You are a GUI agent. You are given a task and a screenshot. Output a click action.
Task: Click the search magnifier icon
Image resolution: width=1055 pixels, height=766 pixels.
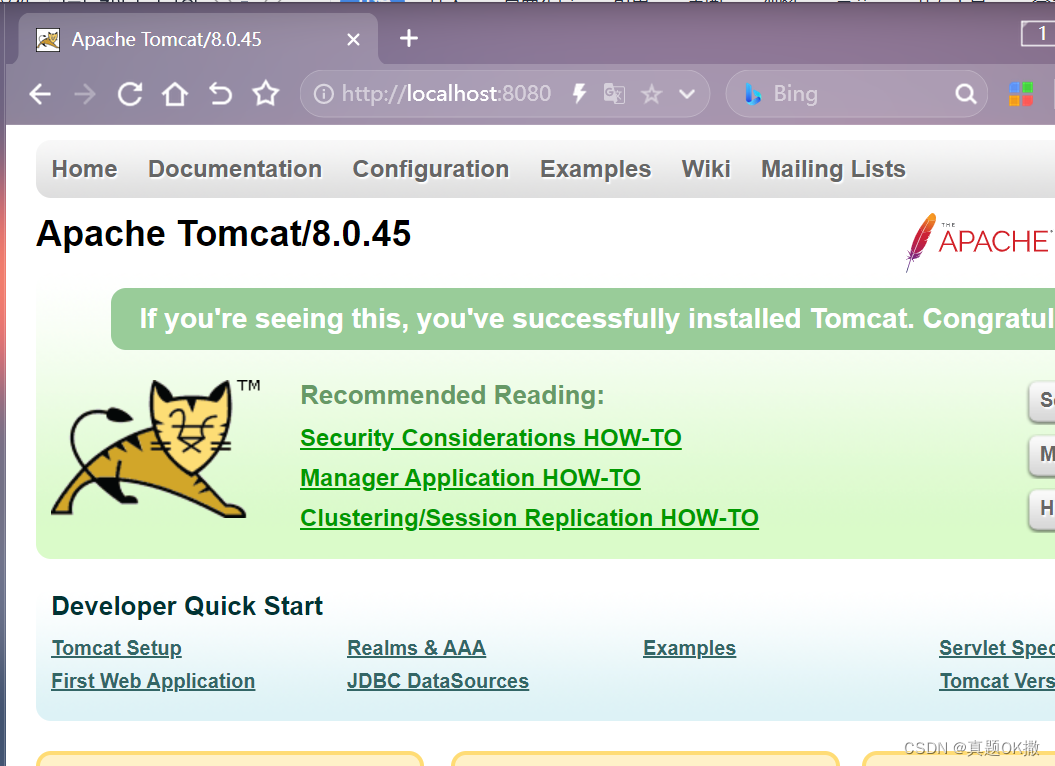pyautogui.click(x=966, y=94)
